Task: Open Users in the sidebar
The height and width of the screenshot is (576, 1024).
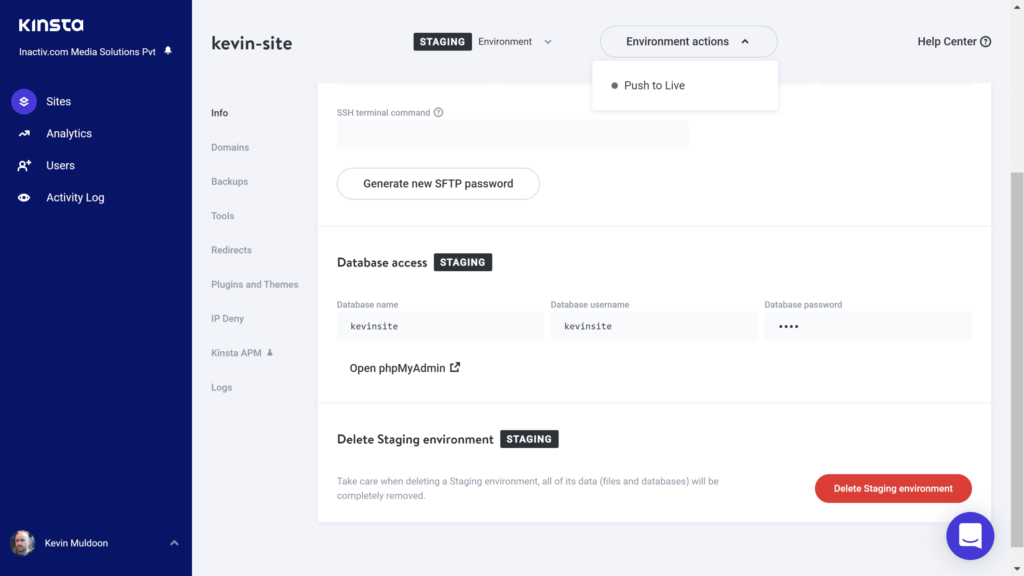Action: [x=60, y=166]
